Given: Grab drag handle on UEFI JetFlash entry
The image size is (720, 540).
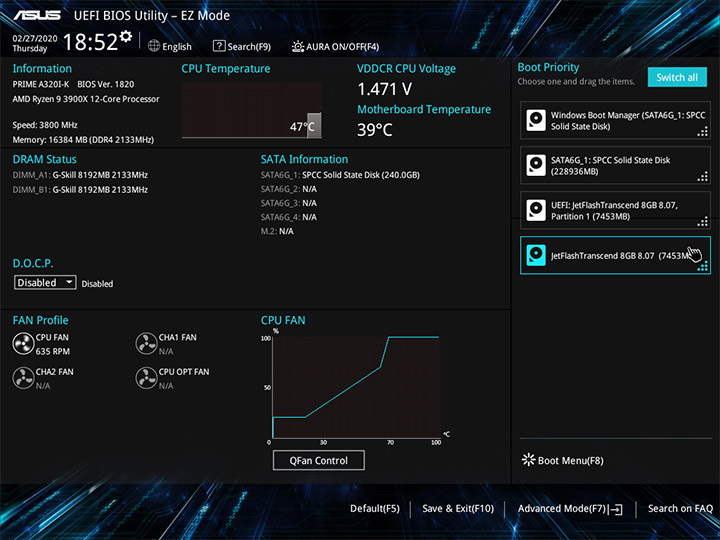Looking at the screenshot, I should (x=703, y=222).
